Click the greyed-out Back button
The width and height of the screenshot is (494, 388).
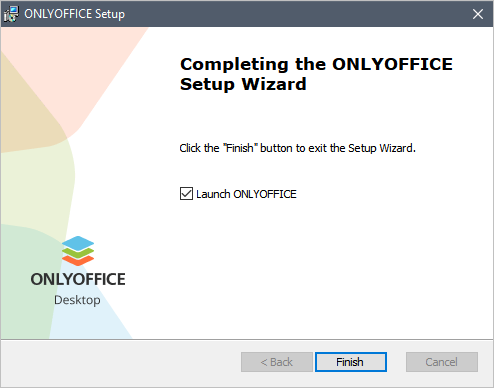[277, 362]
